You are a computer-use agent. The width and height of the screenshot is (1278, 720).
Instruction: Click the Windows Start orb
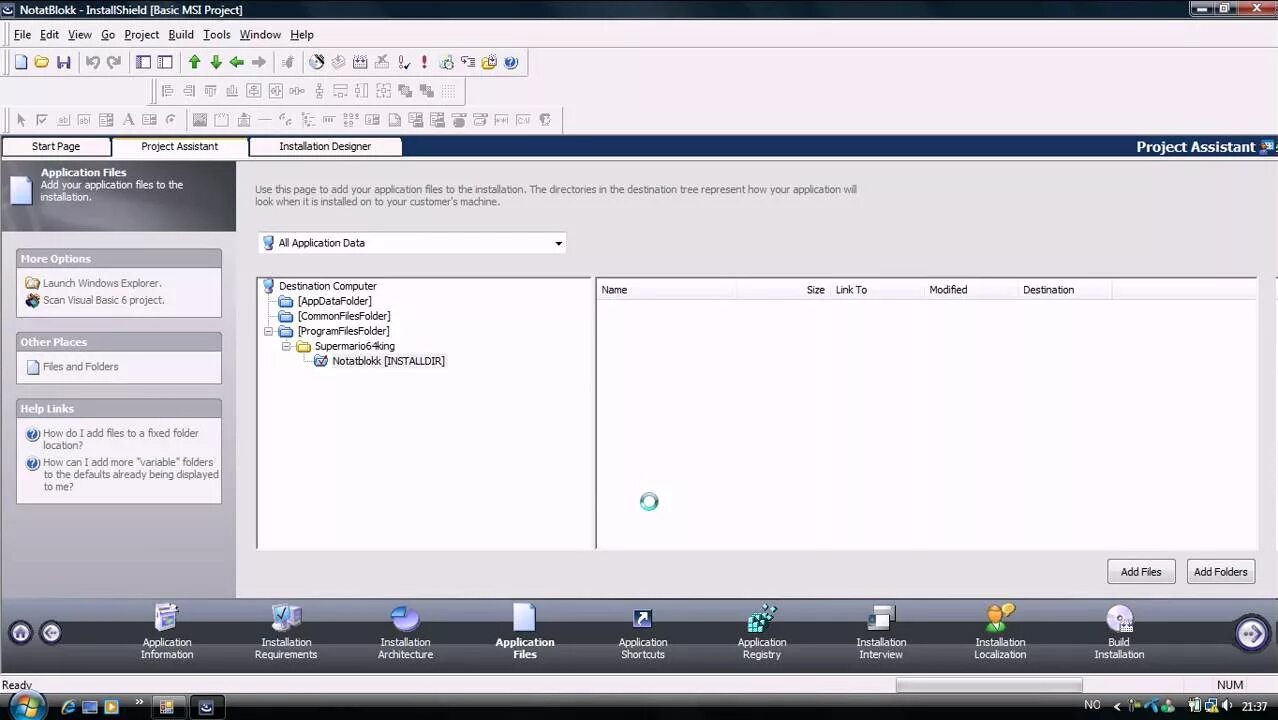[x=26, y=706]
